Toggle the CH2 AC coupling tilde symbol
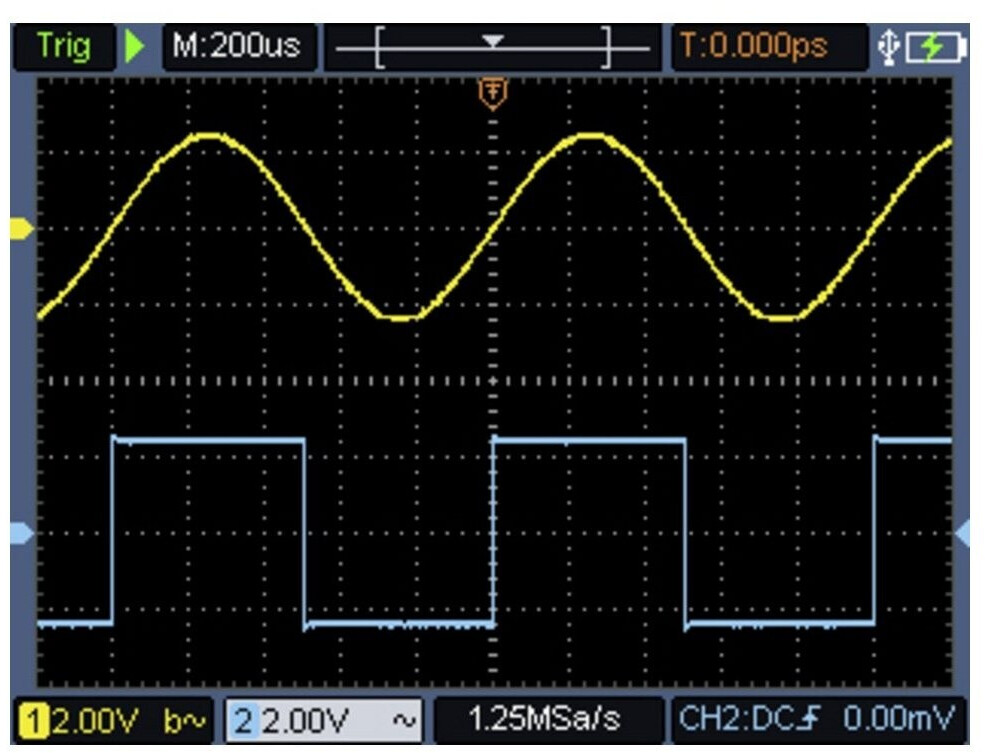The image size is (985, 753). point(406,718)
